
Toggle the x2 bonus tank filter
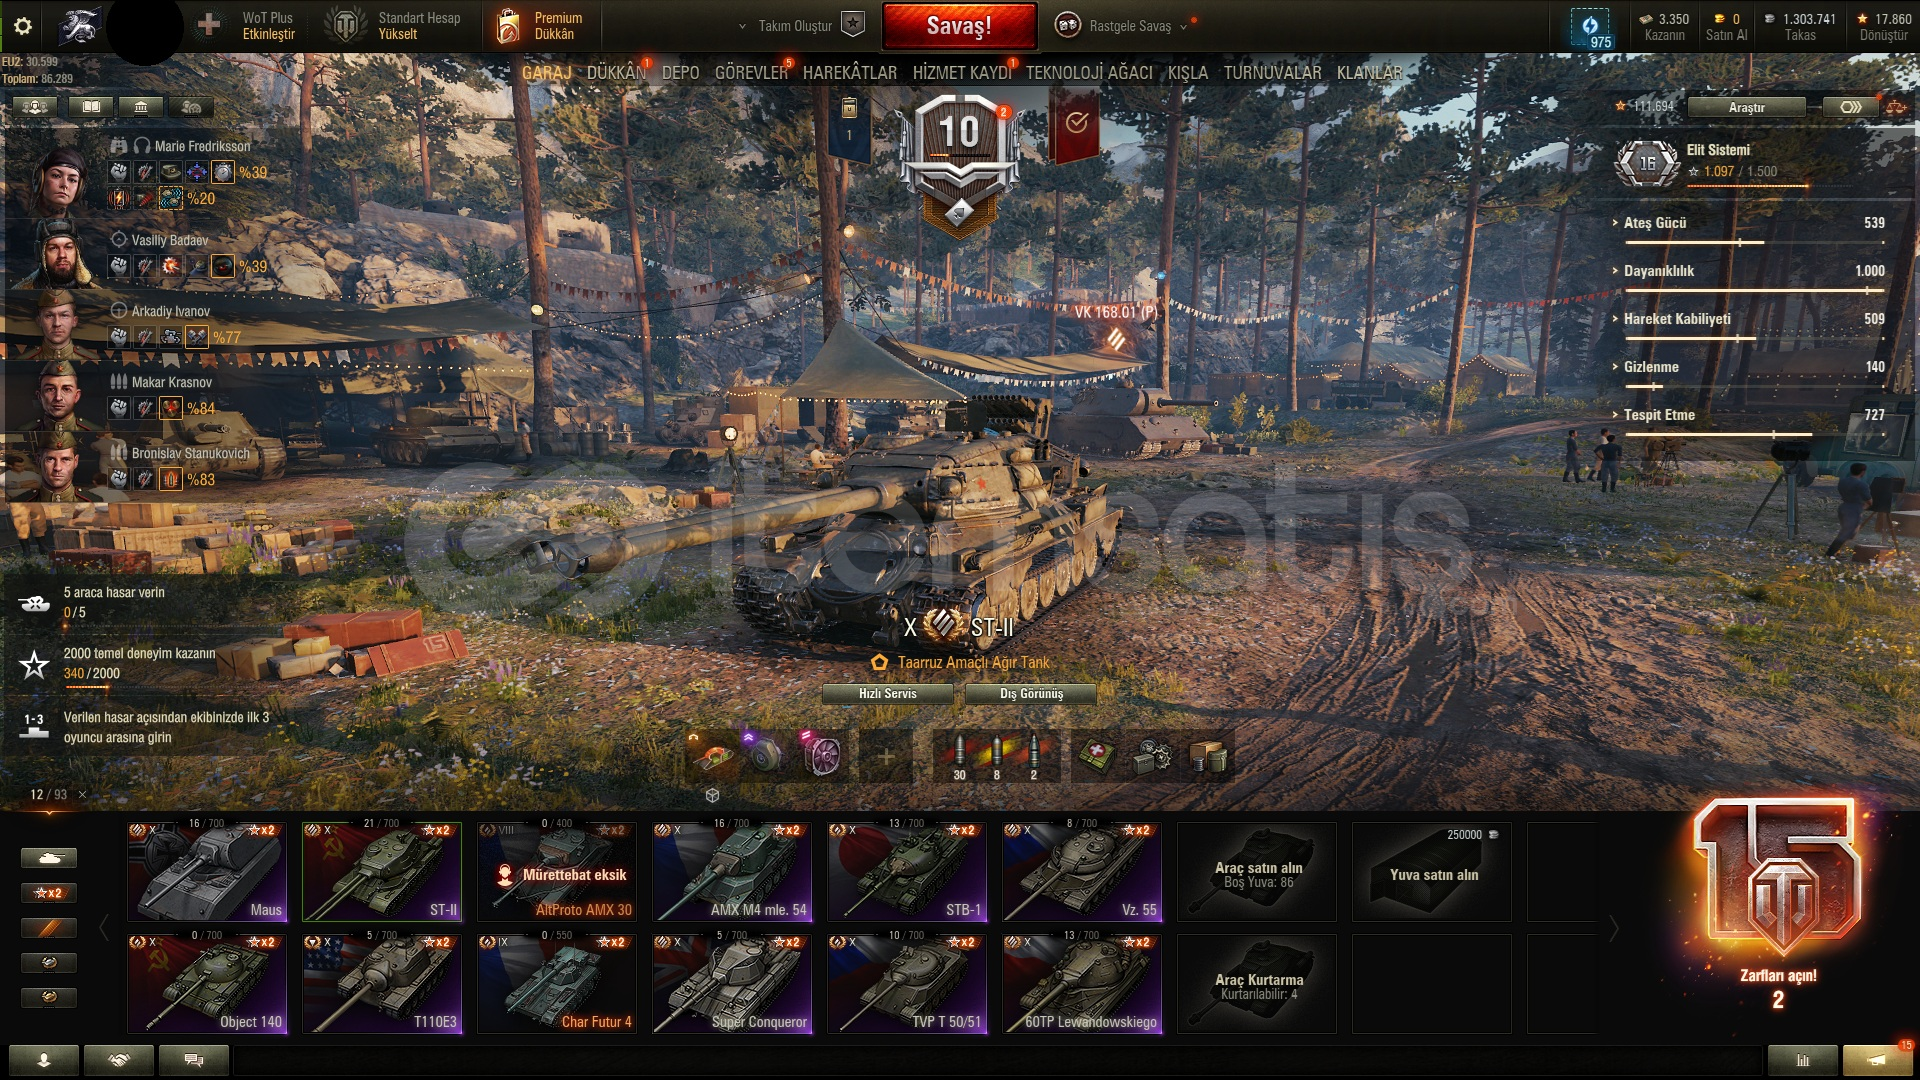(48, 893)
